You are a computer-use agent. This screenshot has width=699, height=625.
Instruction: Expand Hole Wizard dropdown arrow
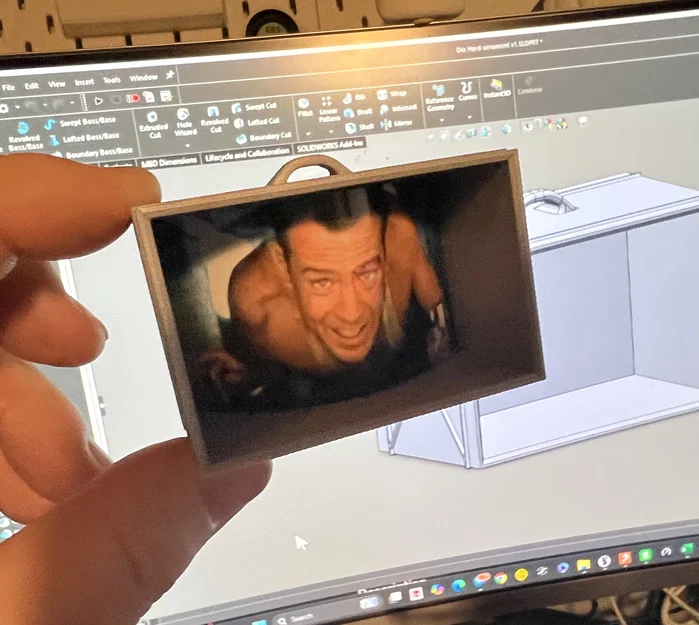click(187, 146)
